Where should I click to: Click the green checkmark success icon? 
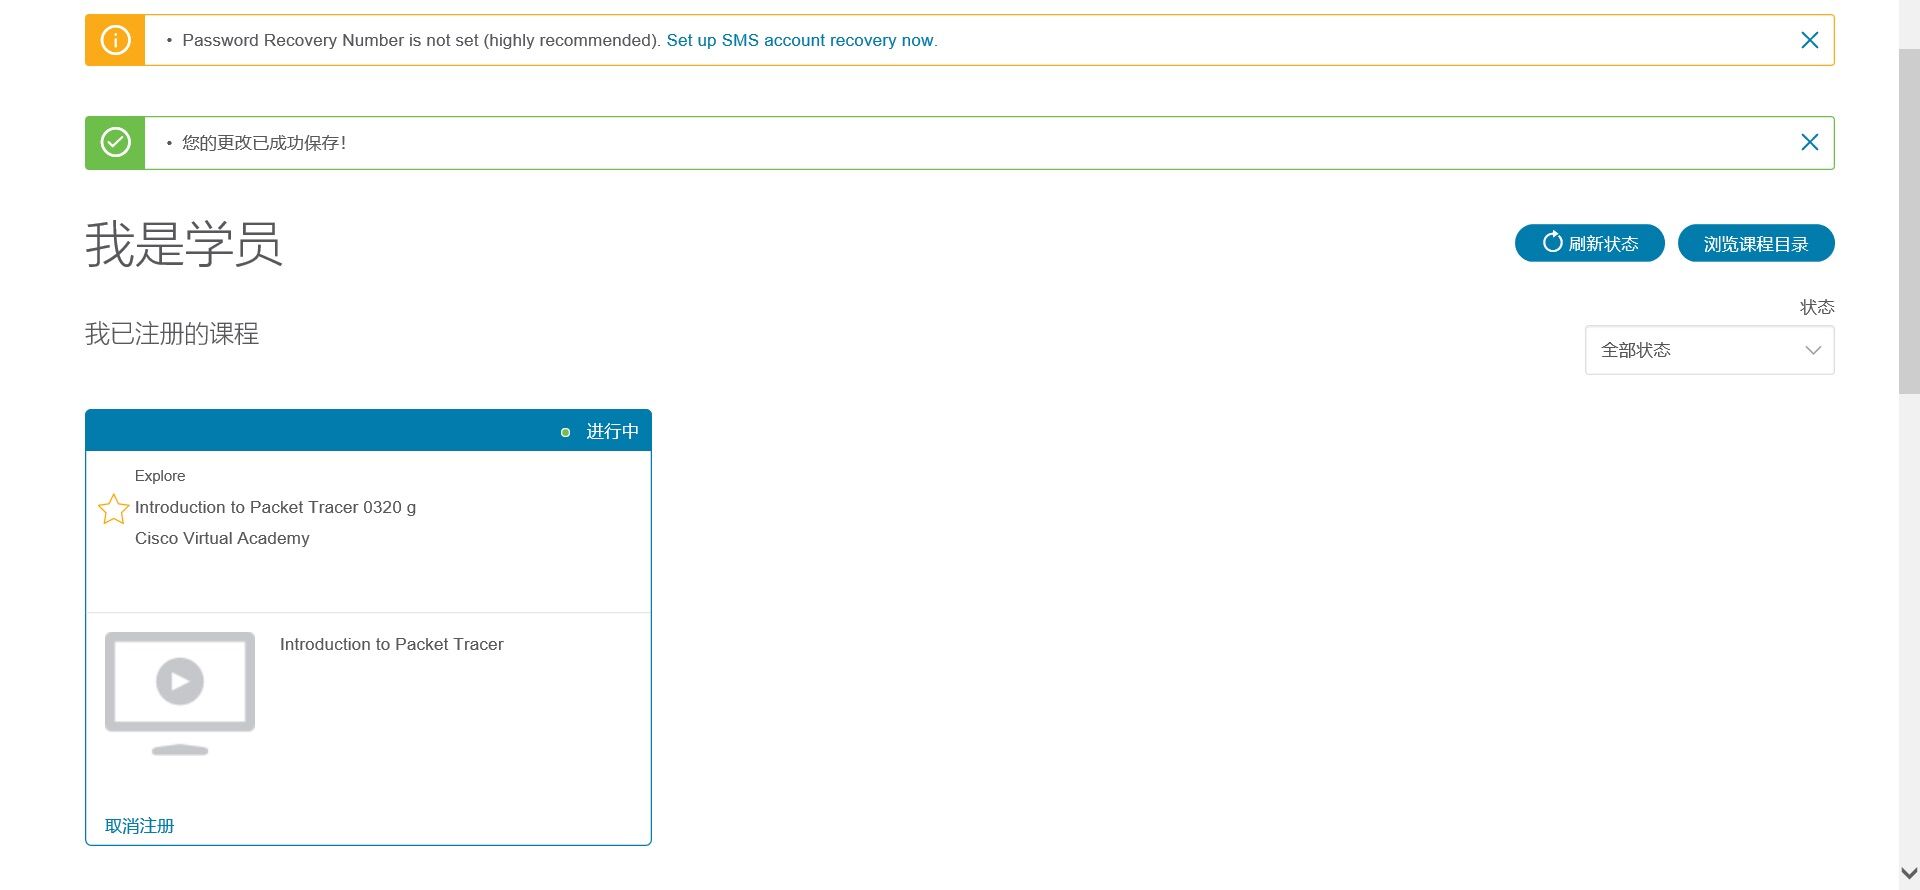click(x=115, y=142)
